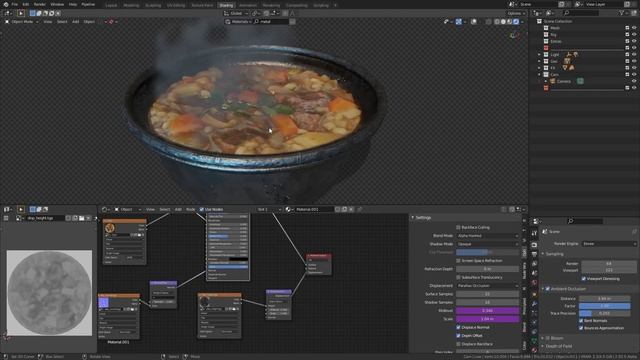Click the Blender logo menu icon

[x=6, y=4]
